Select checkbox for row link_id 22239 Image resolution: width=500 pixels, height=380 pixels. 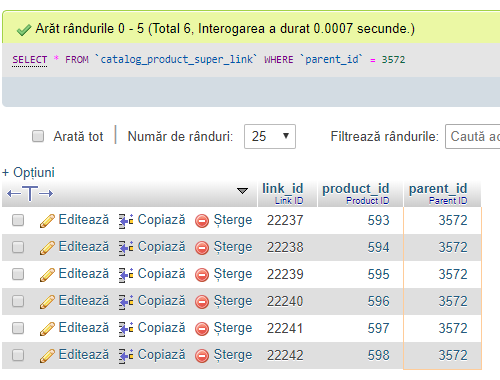pos(18,274)
